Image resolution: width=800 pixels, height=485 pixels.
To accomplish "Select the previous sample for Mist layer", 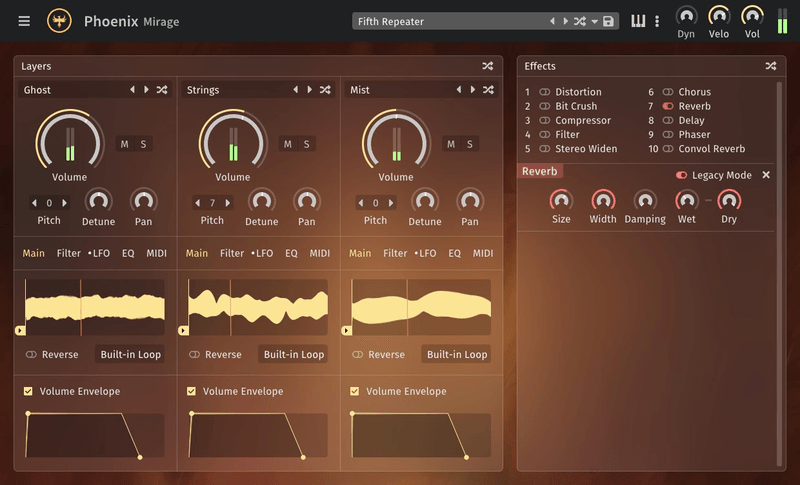I will point(459,90).
